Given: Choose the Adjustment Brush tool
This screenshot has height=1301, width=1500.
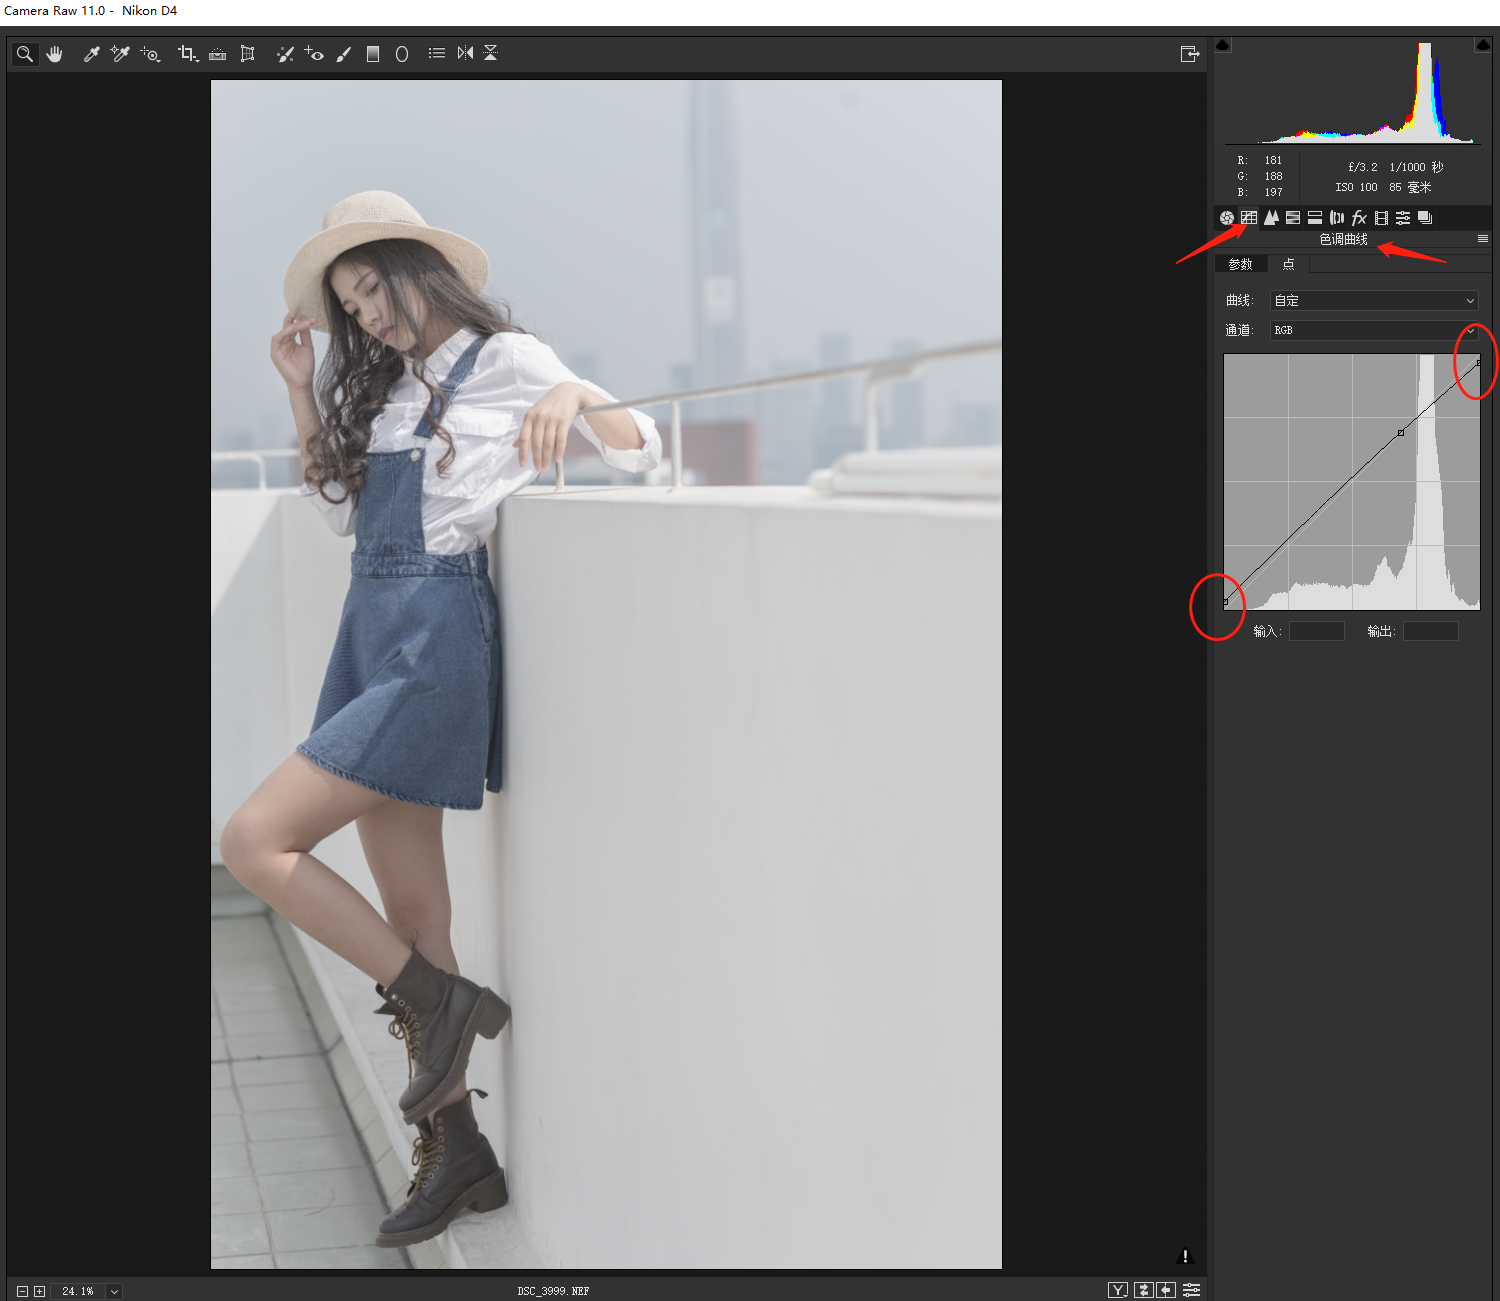Looking at the screenshot, I should pyautogui.click(x=344, y=54).
